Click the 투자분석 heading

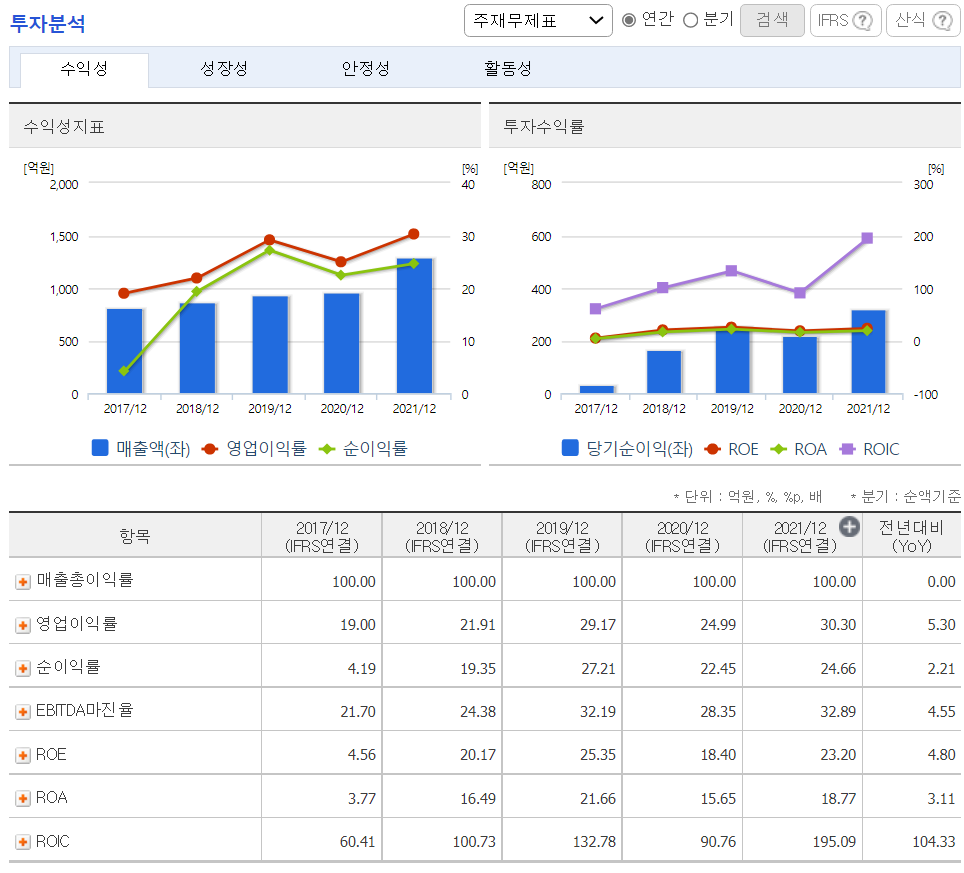point(48,23)
